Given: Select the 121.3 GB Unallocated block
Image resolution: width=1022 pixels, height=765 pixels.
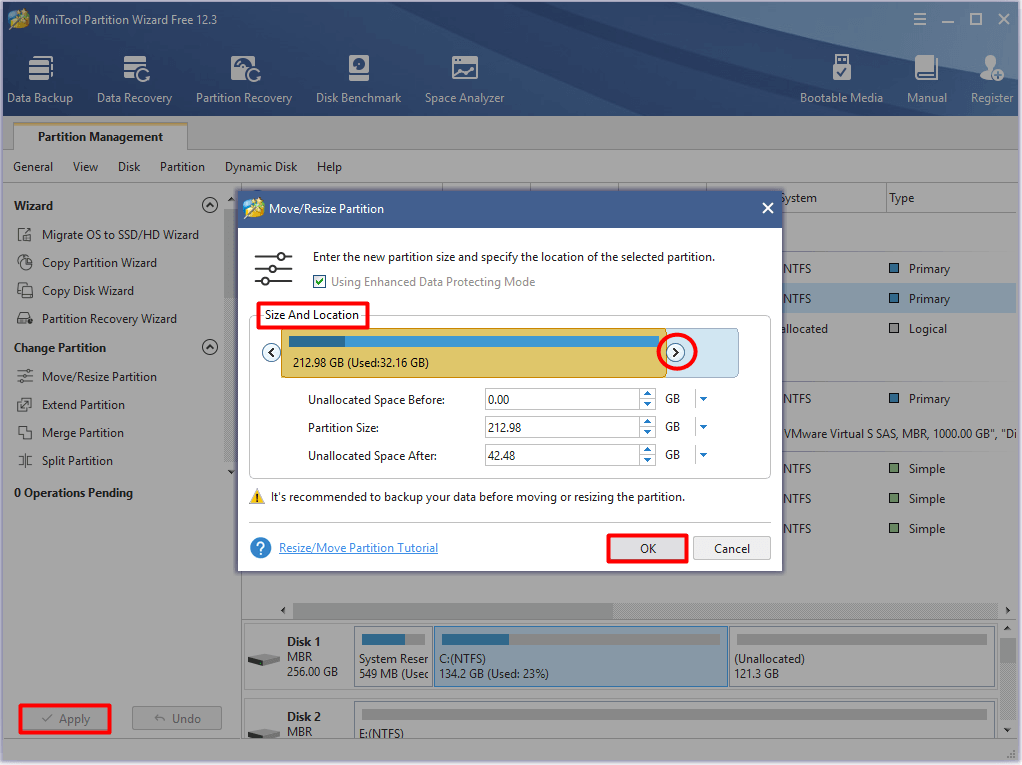Looking at the screenshot, I should tap(862, 657).
